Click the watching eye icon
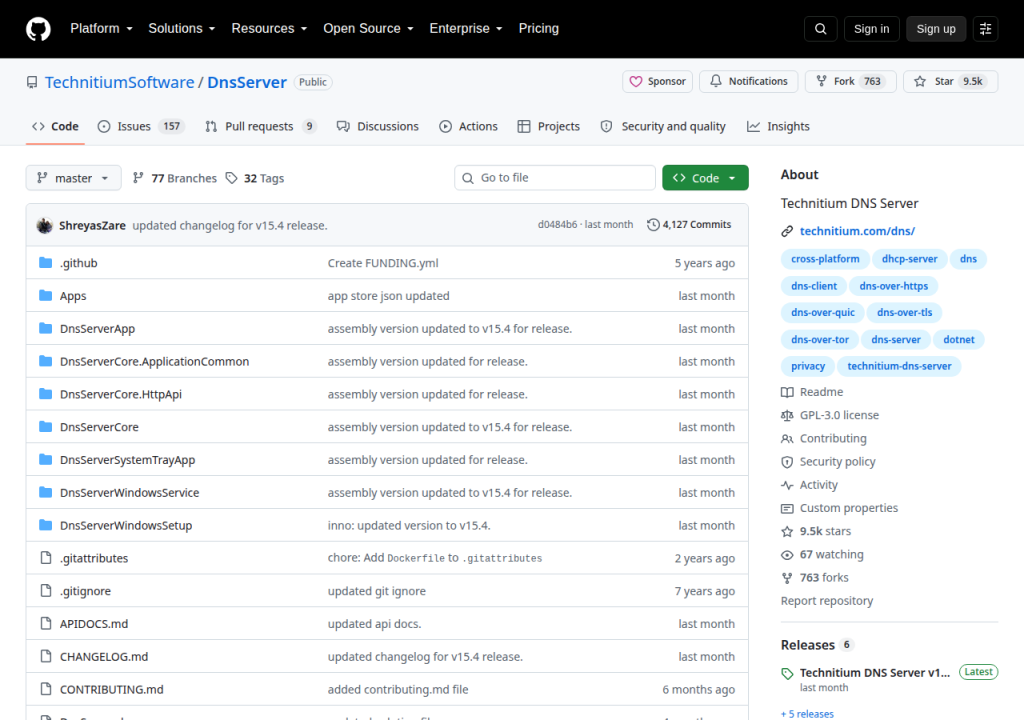1024x720 pixels. pyautogui.click(x=787, y=555)
